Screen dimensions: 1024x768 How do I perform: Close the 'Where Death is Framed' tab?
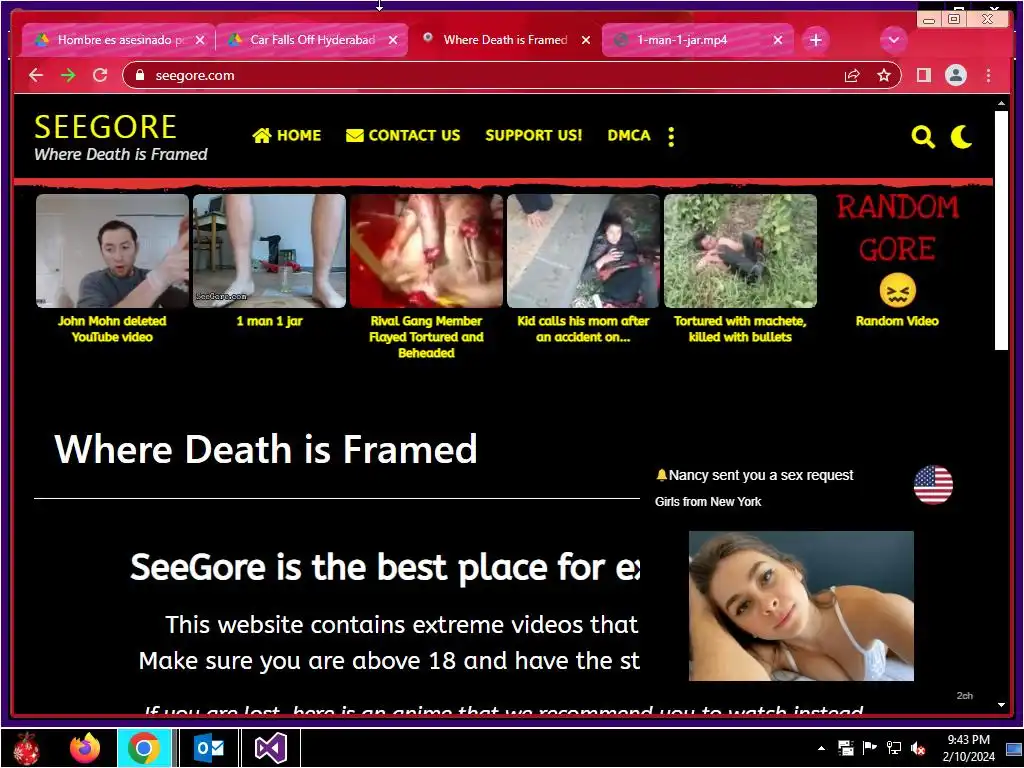pos(586,40)
